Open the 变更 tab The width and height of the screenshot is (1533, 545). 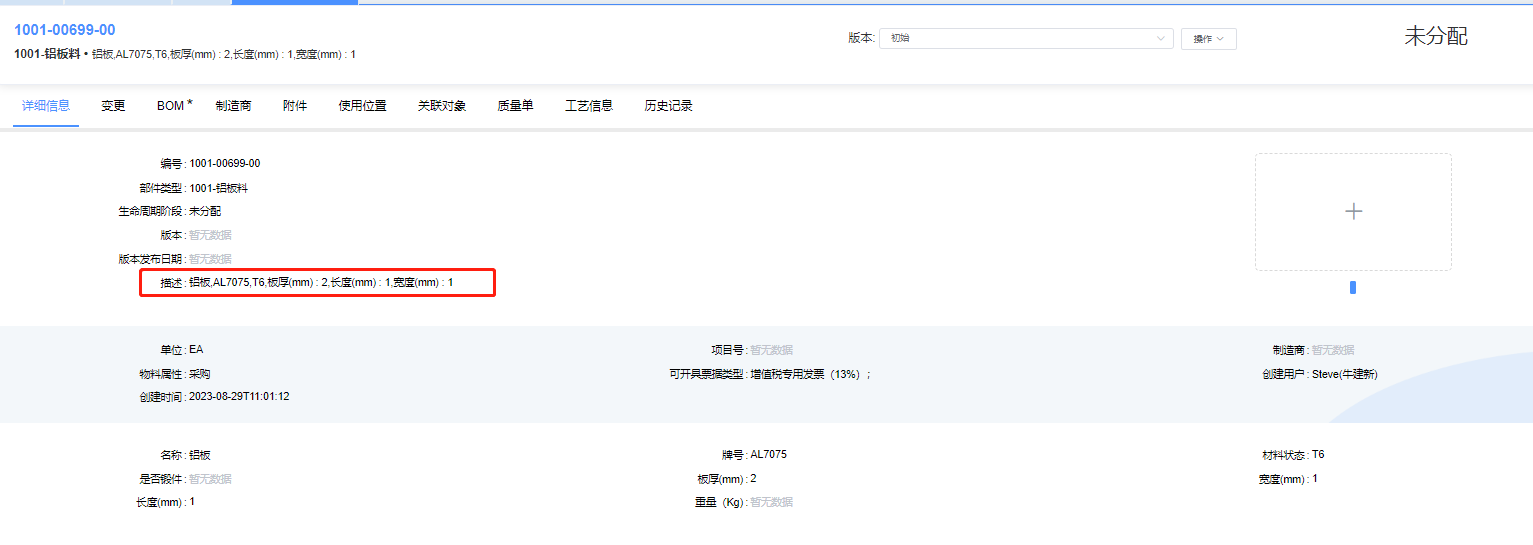coord(113,106)
